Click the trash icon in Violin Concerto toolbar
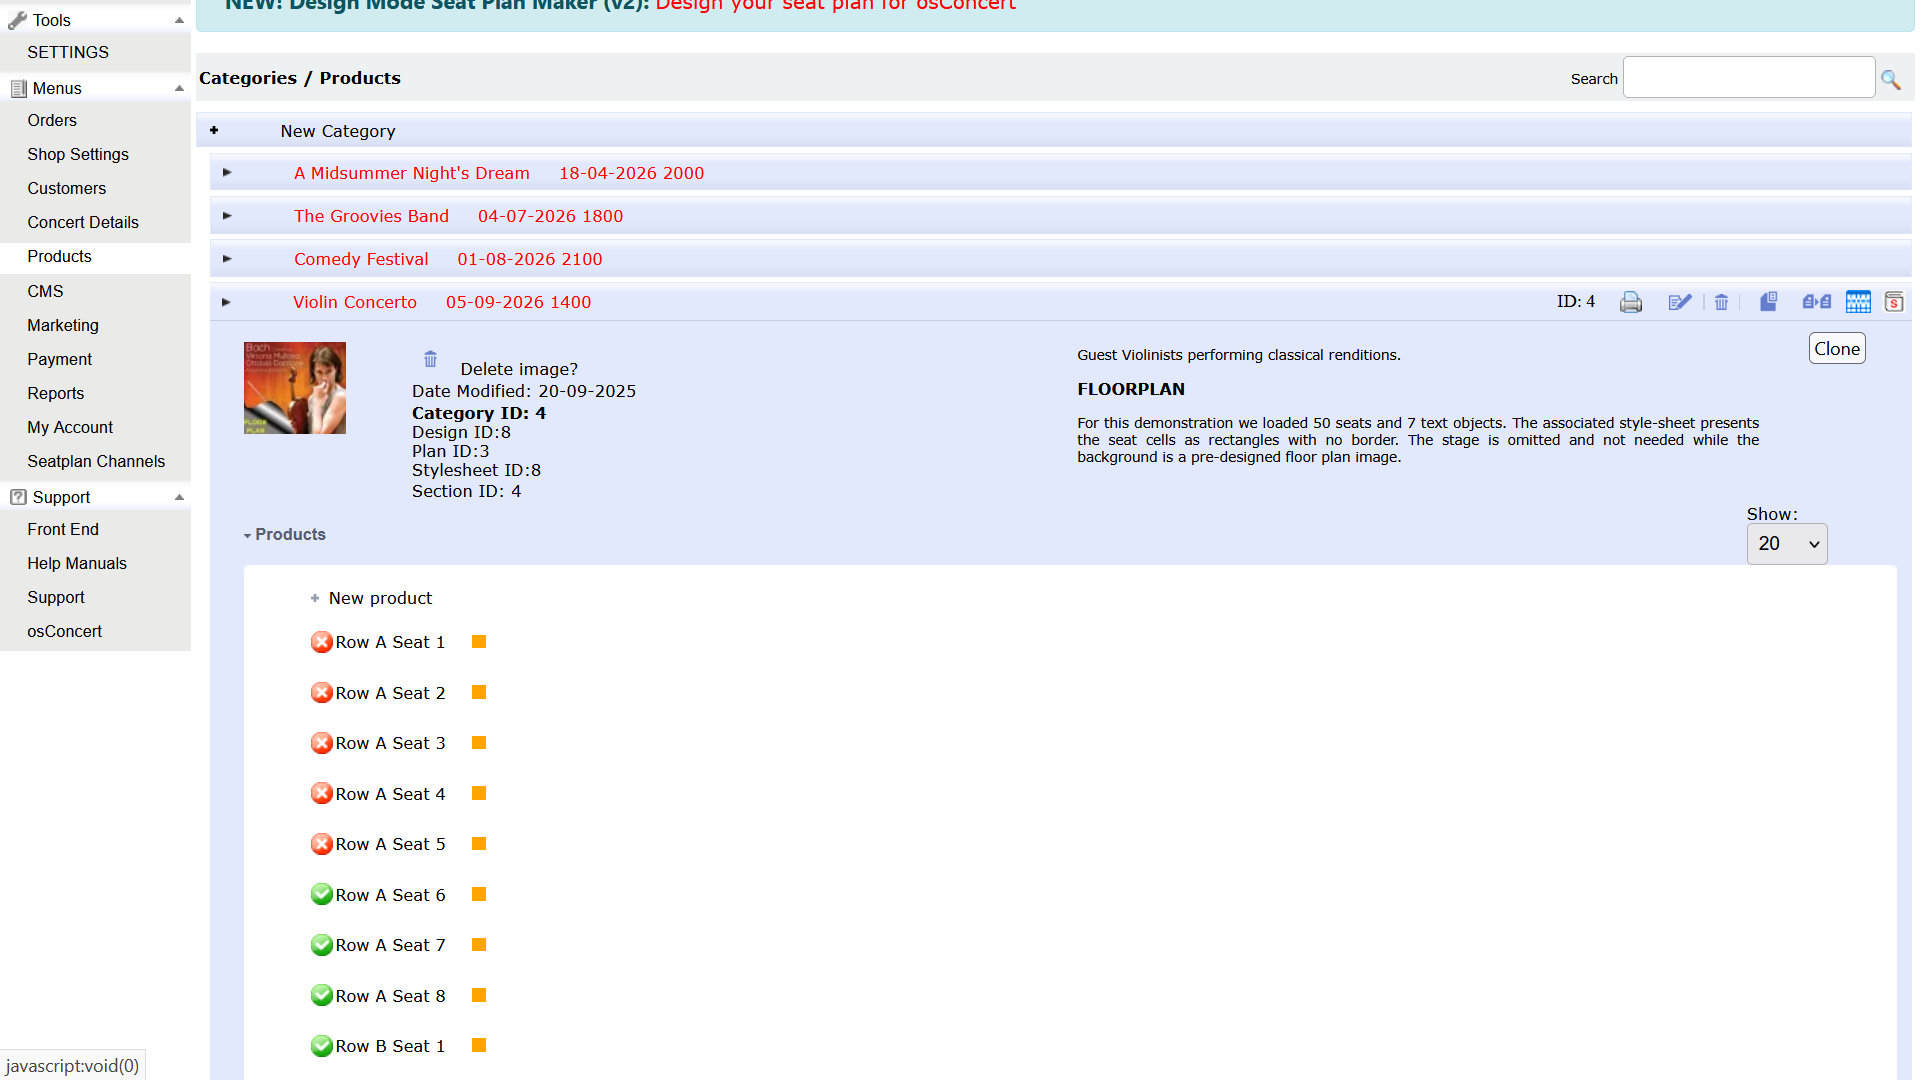Image resolution: width=1920 pixels, height=1080 pixels. pos(1721,302)
